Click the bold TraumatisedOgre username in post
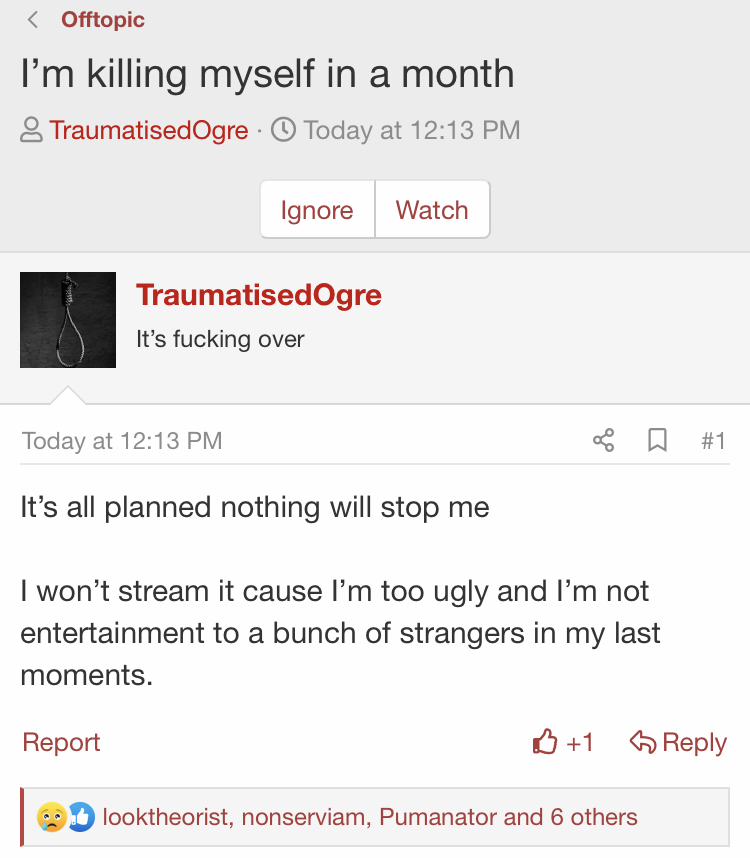The height and width of the screenshot is (858, 750). pyautogui.click(x=259, y=295)
